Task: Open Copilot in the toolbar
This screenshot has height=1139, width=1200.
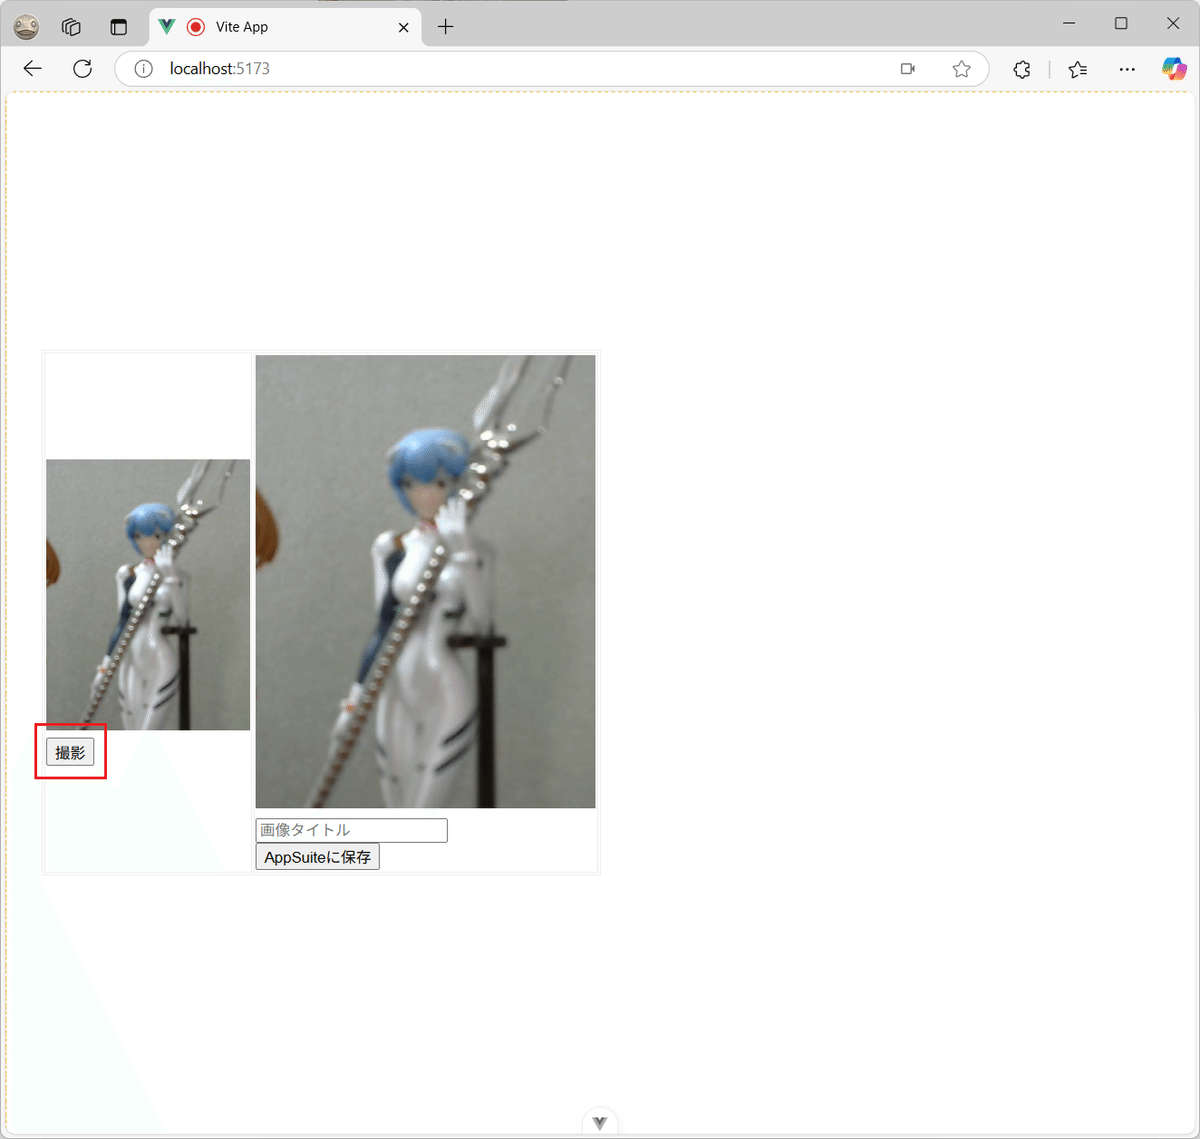Action: coord(1173,69)
